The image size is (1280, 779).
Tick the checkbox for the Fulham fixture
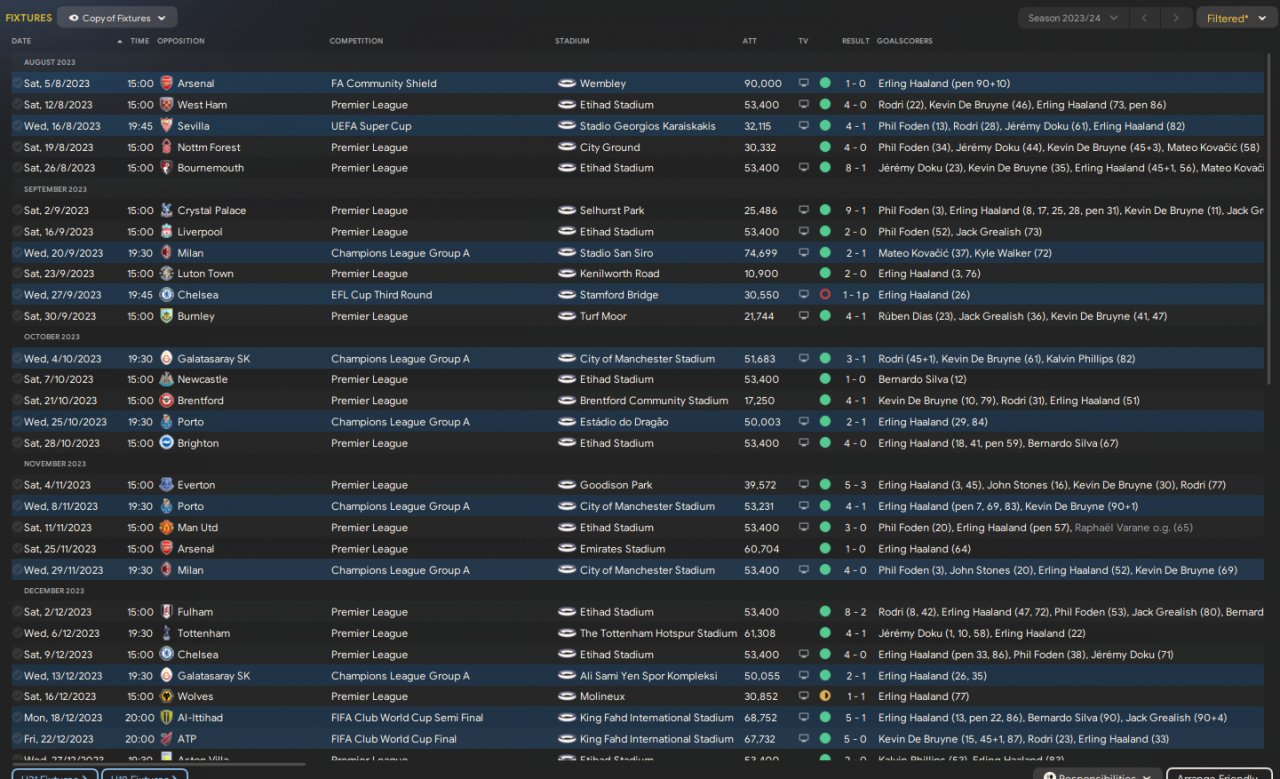[x=17, y=612]
